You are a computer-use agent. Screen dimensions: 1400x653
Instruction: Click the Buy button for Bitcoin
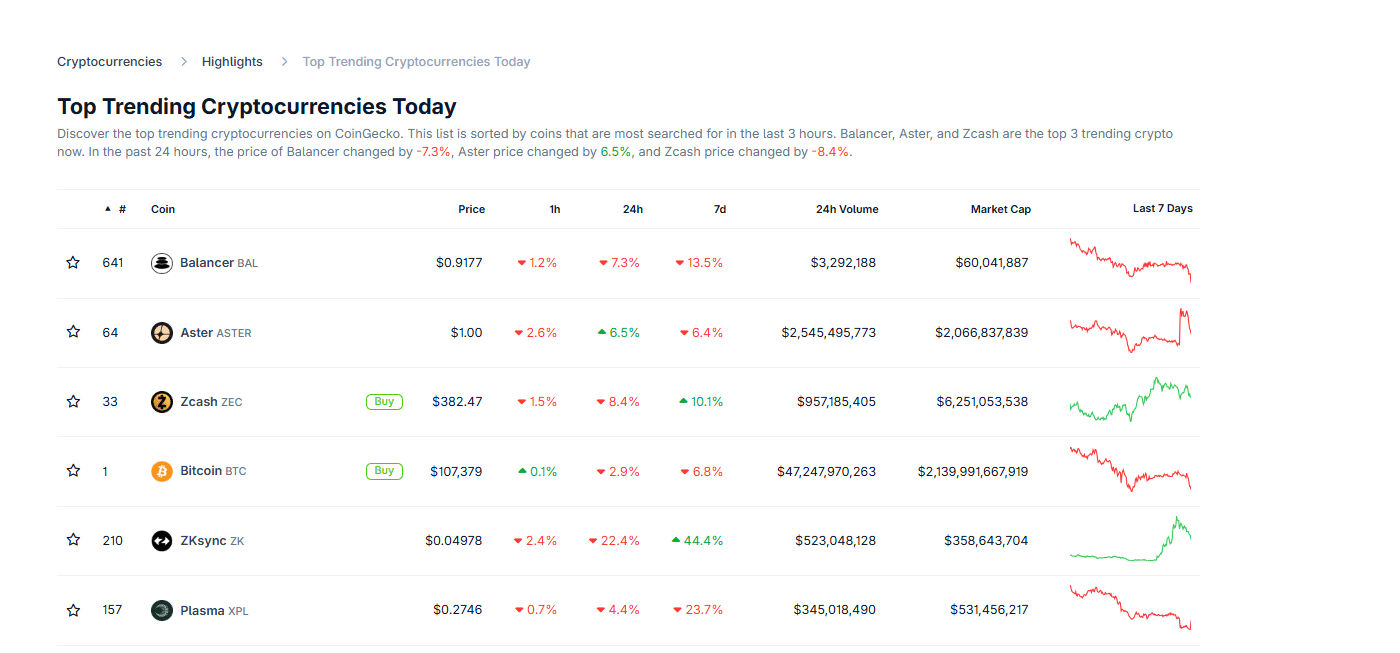(384, 470)
